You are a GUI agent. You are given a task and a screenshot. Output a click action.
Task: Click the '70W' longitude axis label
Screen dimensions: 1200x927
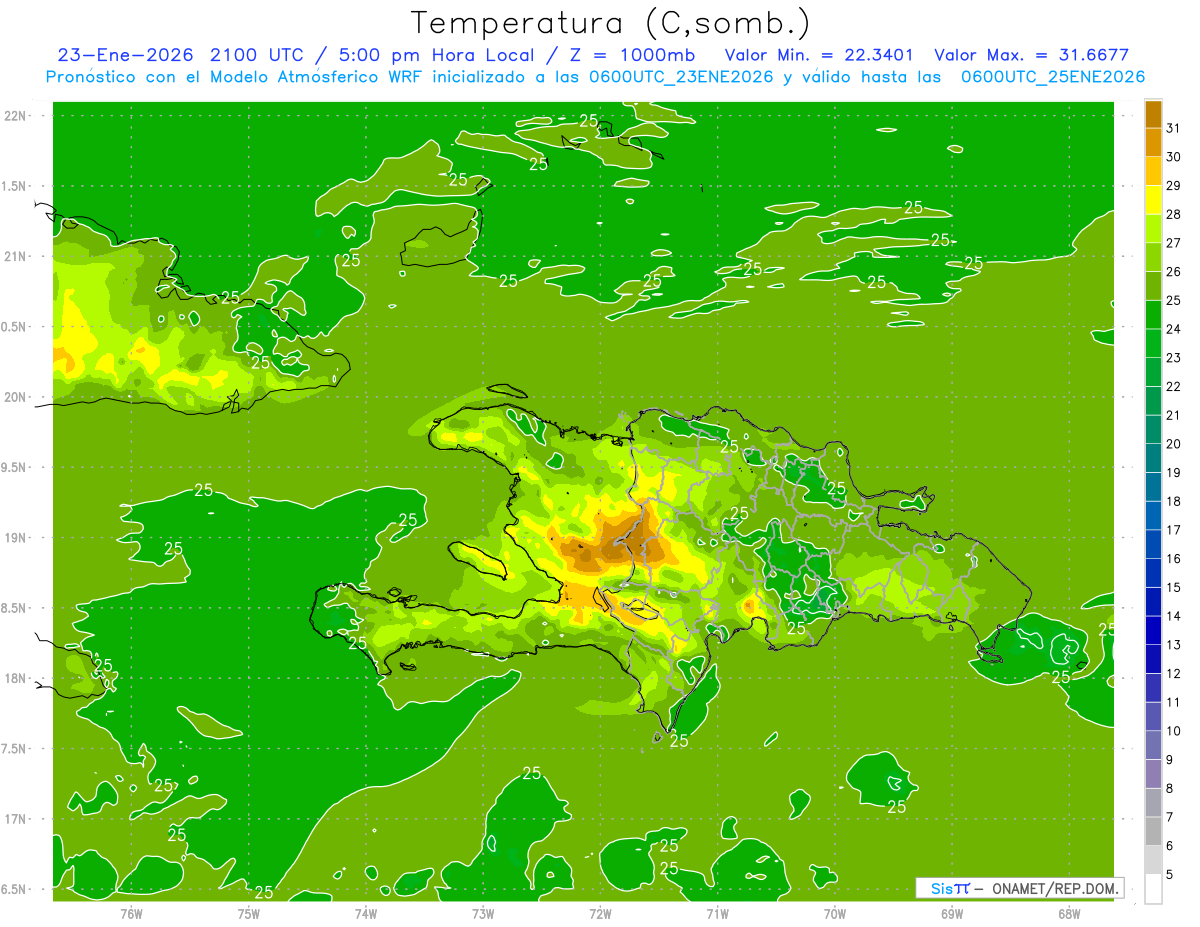pyautogui.click(x=835, y=914)
